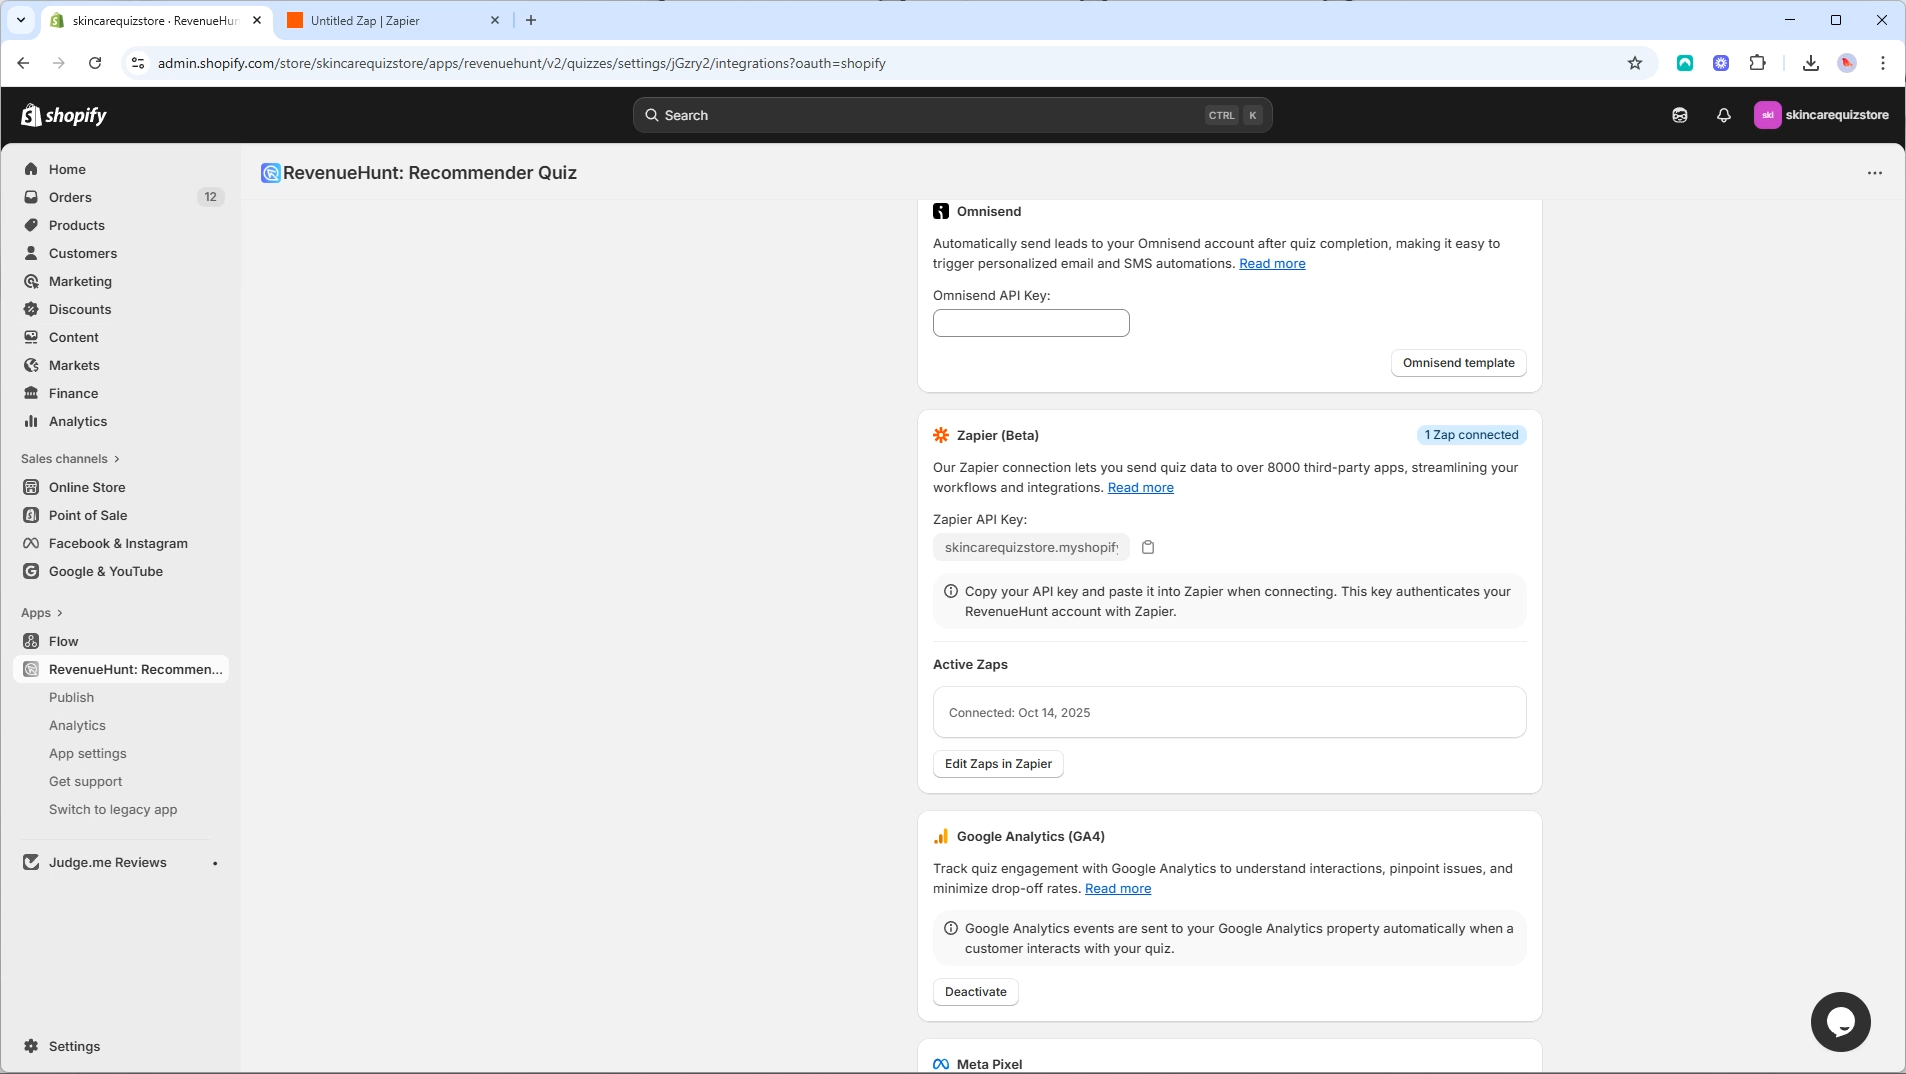The height and width of the screenshot is (1074, 1906).
Task: Open the quiz overflow menu
Action: coord(1875,172)
